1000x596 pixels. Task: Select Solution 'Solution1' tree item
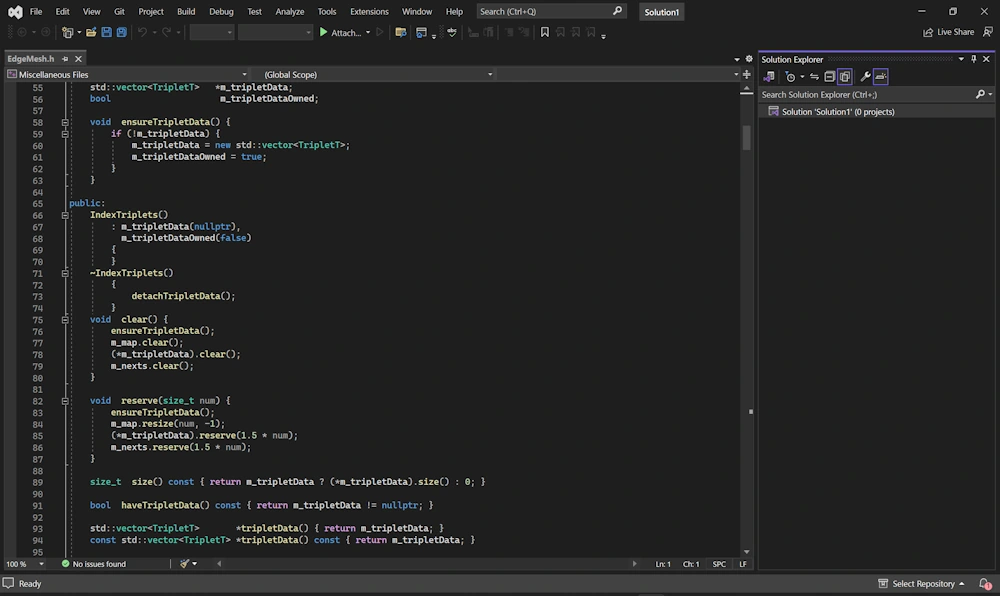[x=838, y=112]
